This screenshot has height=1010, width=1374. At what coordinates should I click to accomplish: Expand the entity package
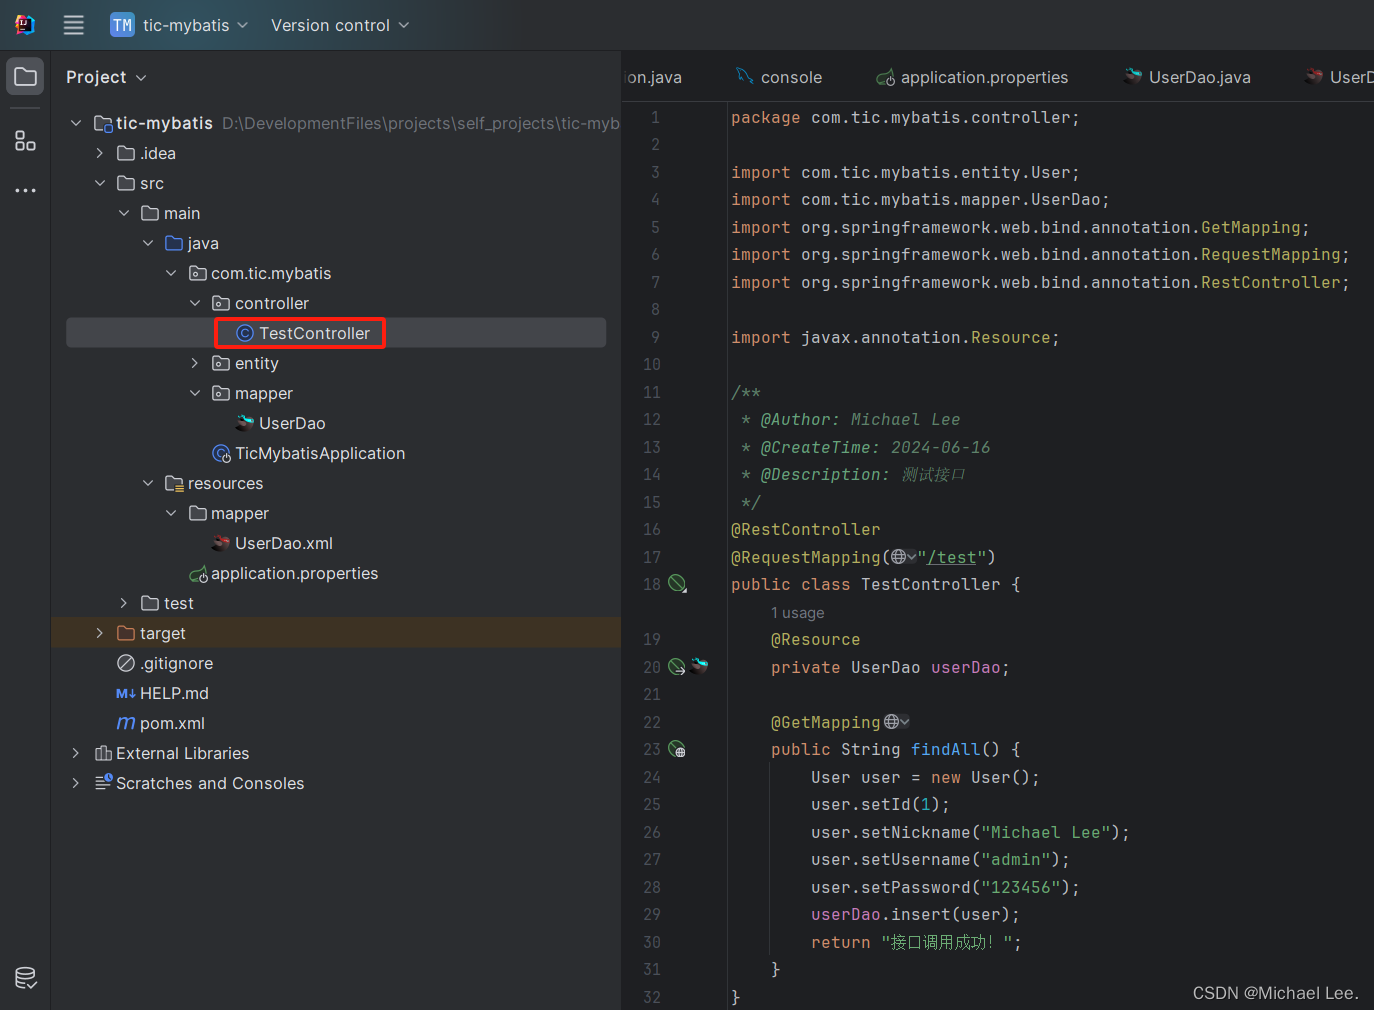coord(195,363)
